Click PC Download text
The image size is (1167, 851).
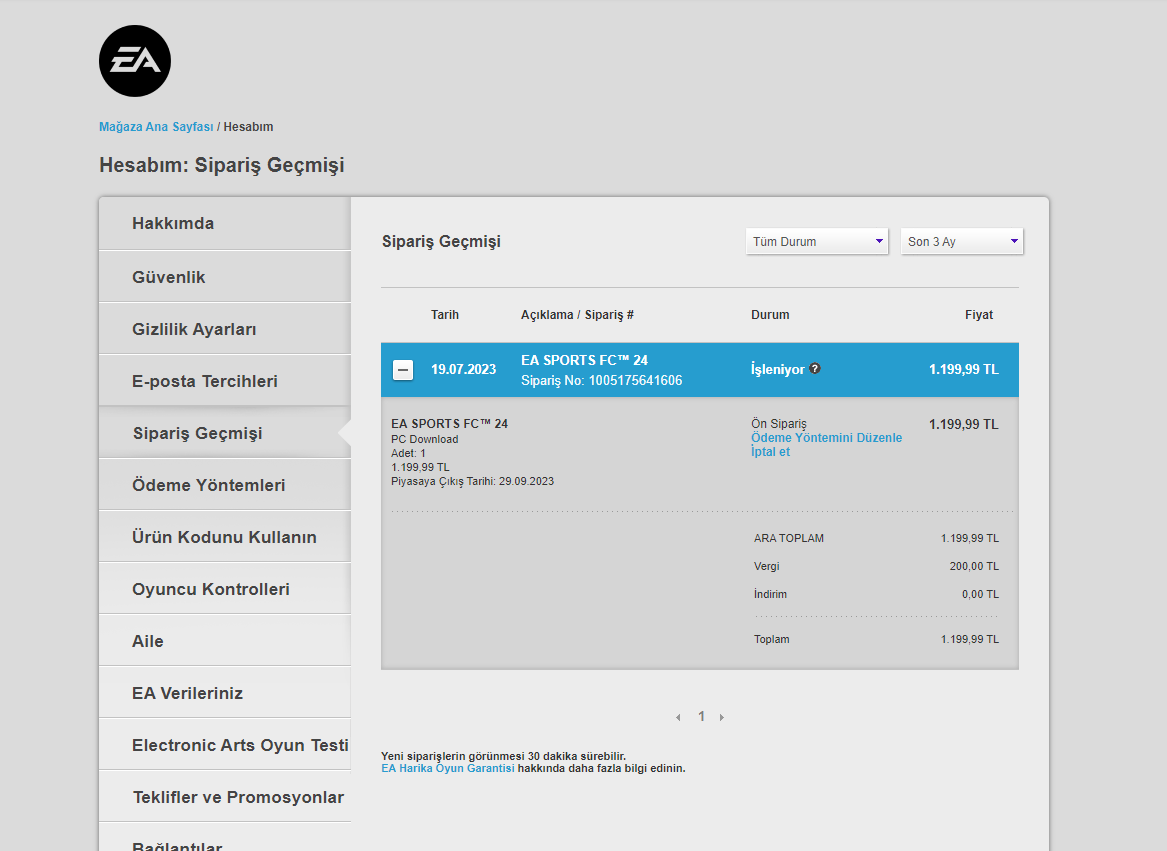tap(425, 439)
